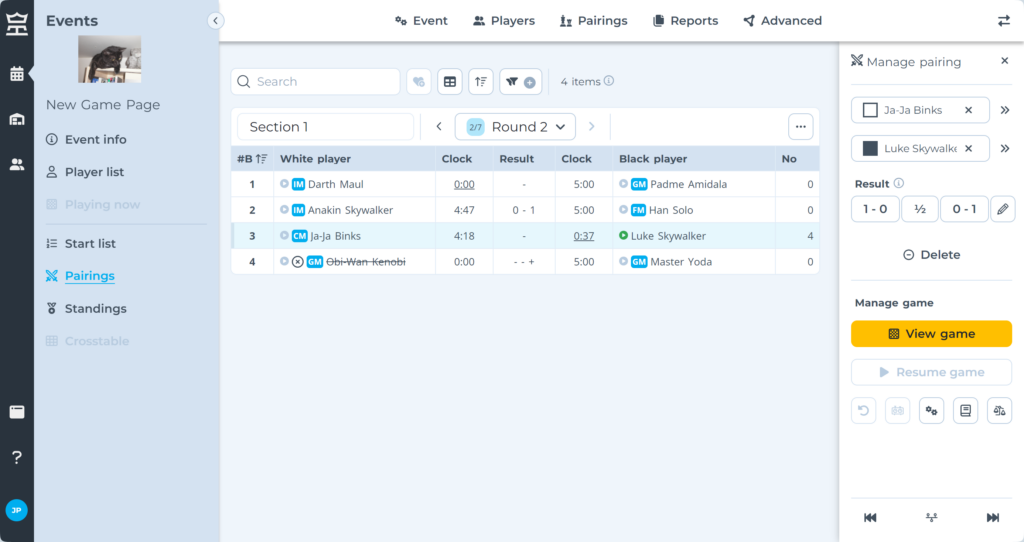
Task: Sort by the #B board column
Action: pos(252,159)
